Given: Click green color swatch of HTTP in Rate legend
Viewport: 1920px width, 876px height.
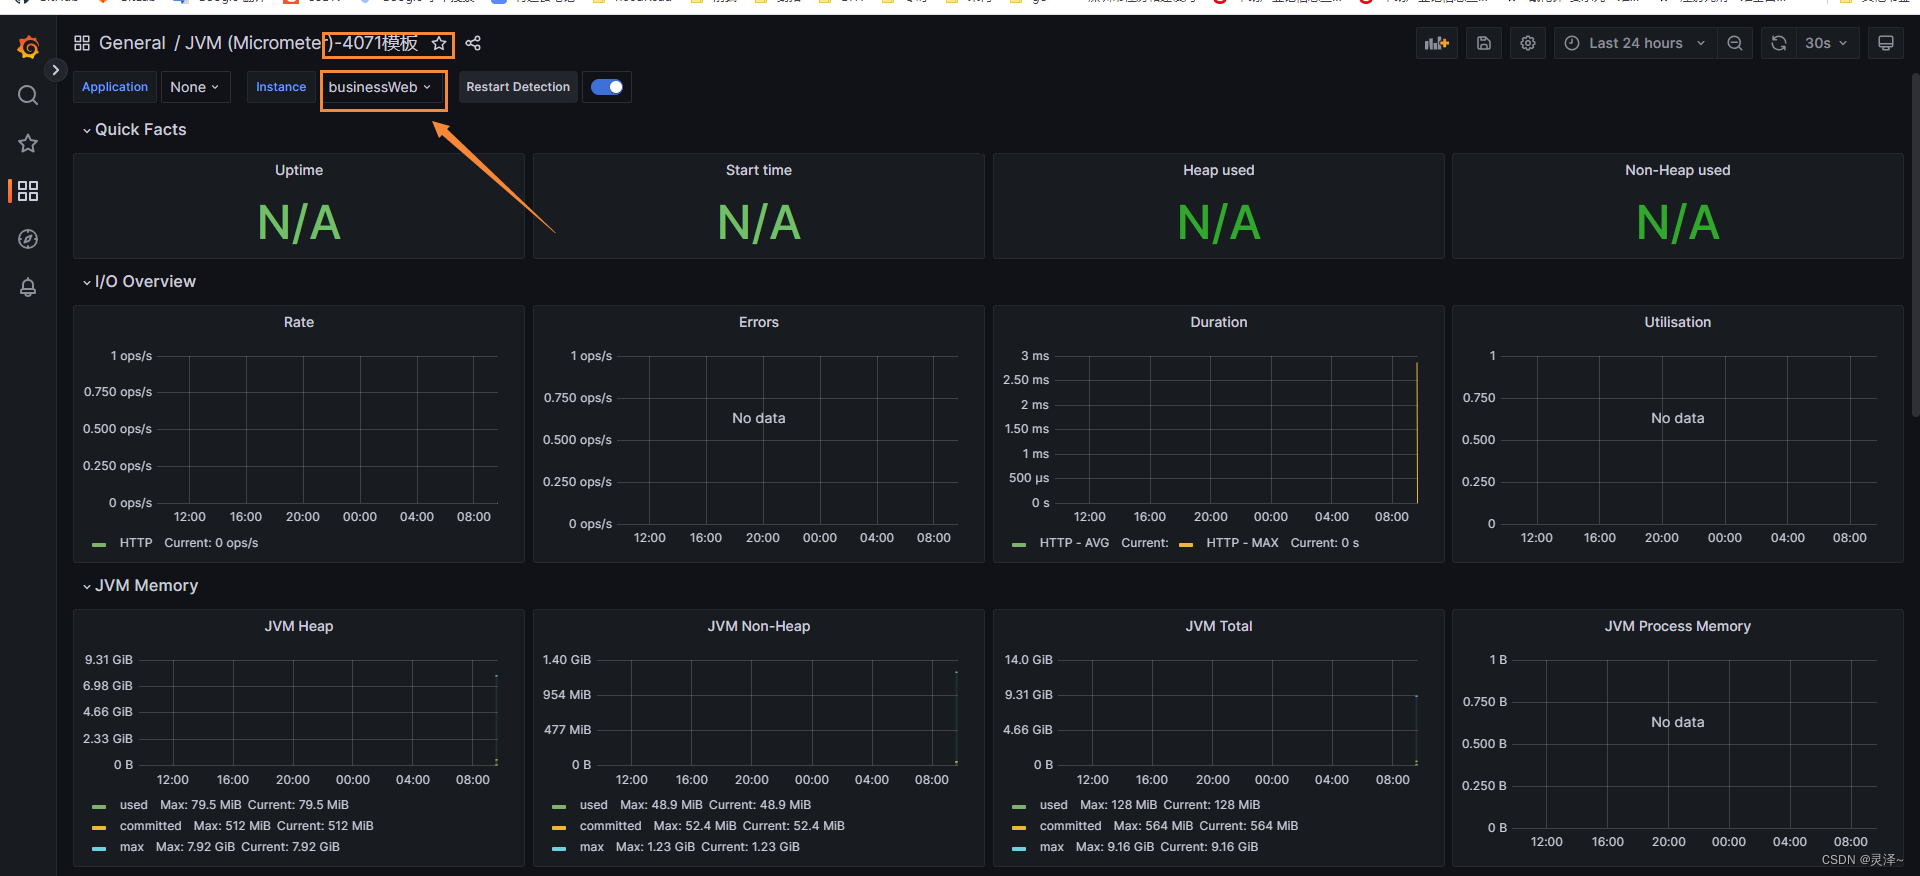Looking at the screenshot, I should pyautogui.click(x=99, y=544).
